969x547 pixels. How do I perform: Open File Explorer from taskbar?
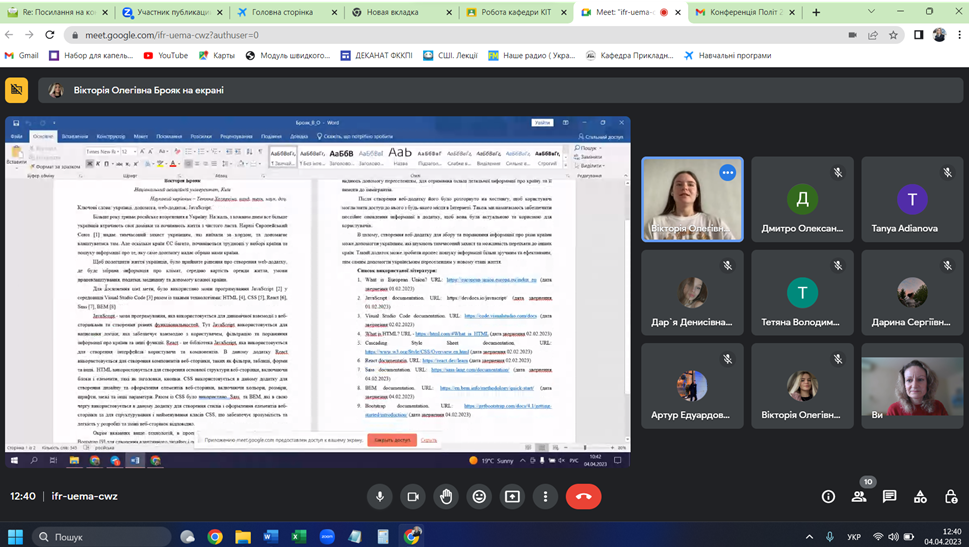tap(243, 536)
